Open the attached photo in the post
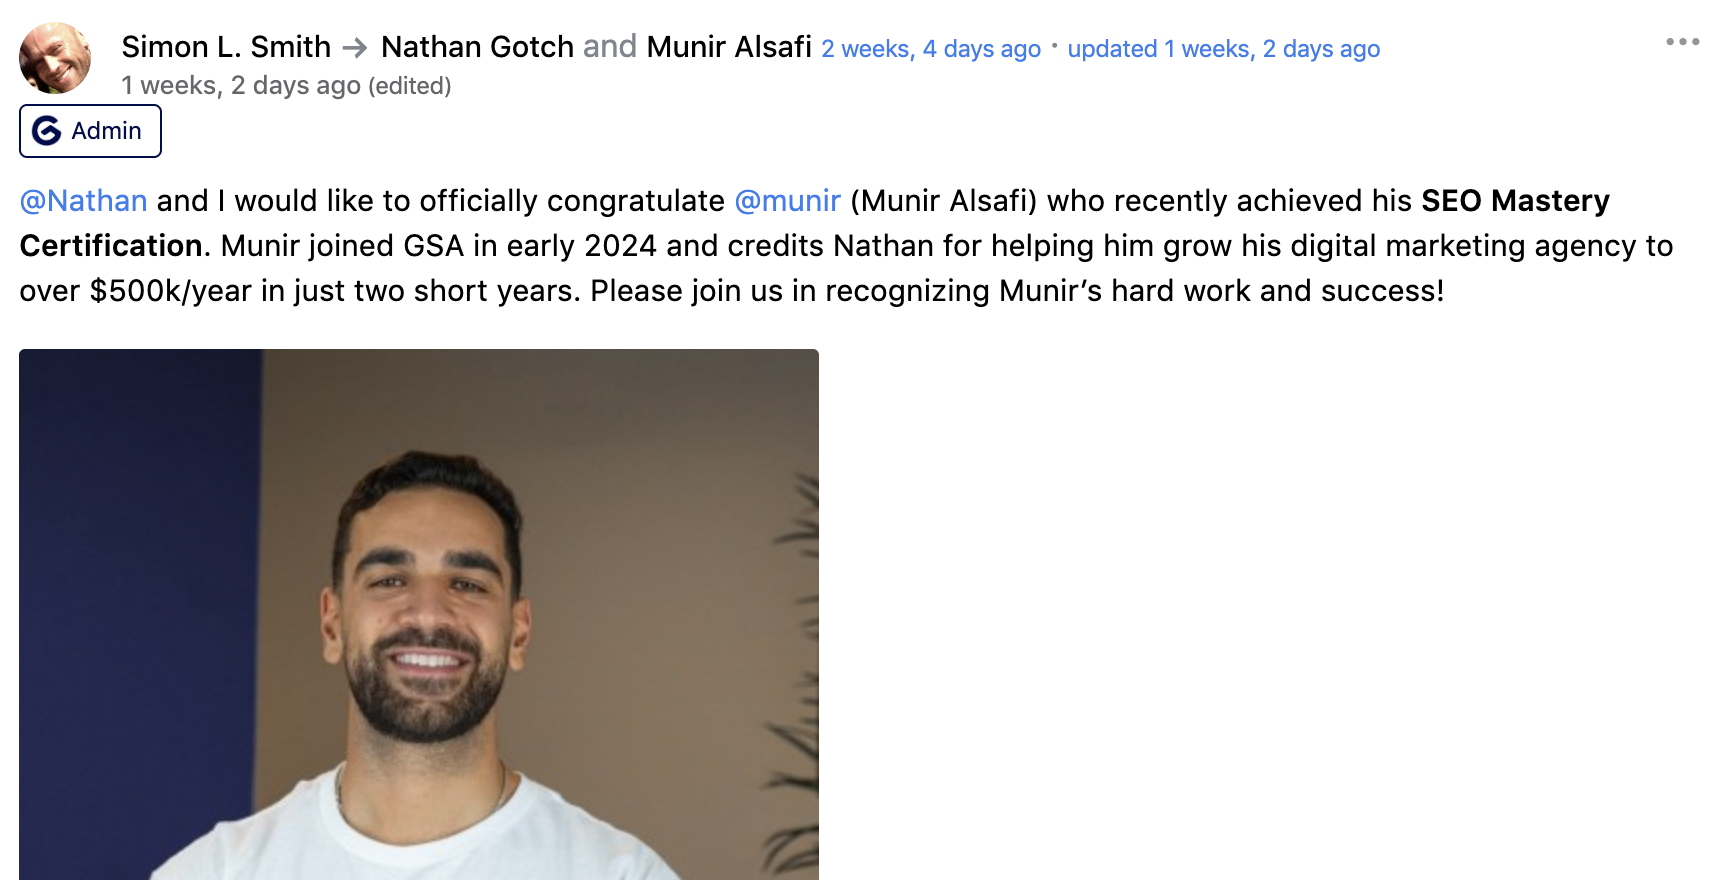This screenshot has width=1736, height=880. click(x=418, y=614)
